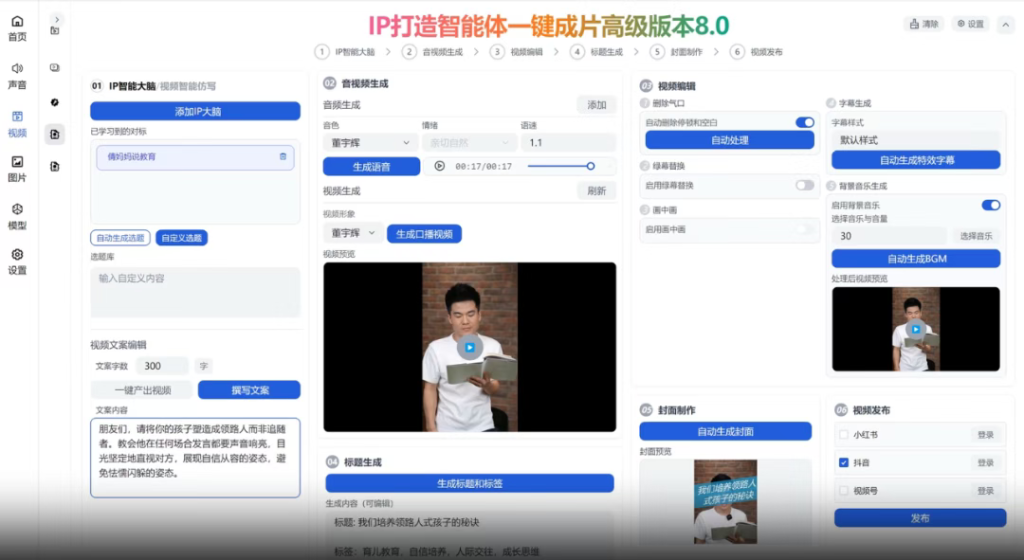Screen dimensions: 1024x560
Task: Go to step 4 标题生成
Action: pos(597,52)
